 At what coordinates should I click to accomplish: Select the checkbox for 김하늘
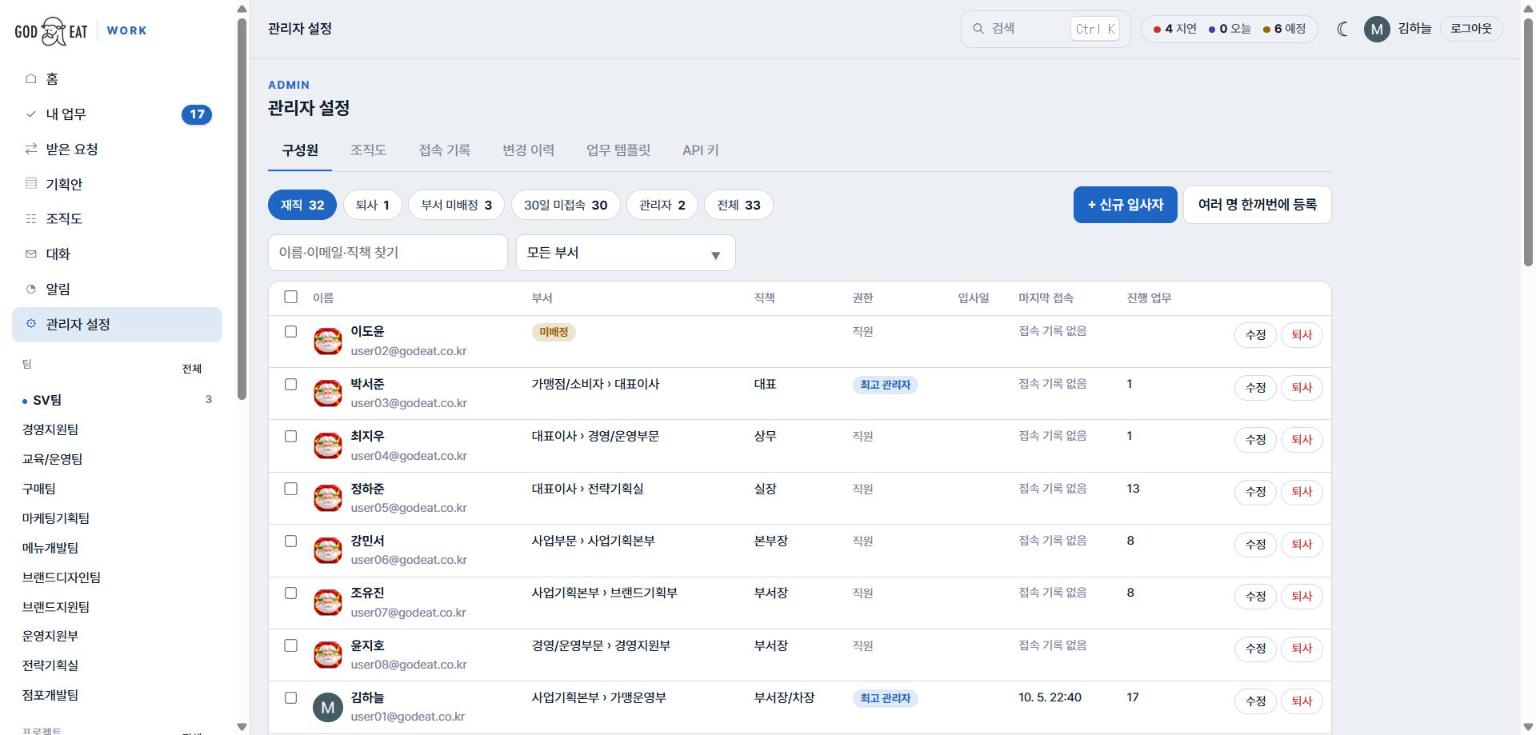[x=291, y=698]
